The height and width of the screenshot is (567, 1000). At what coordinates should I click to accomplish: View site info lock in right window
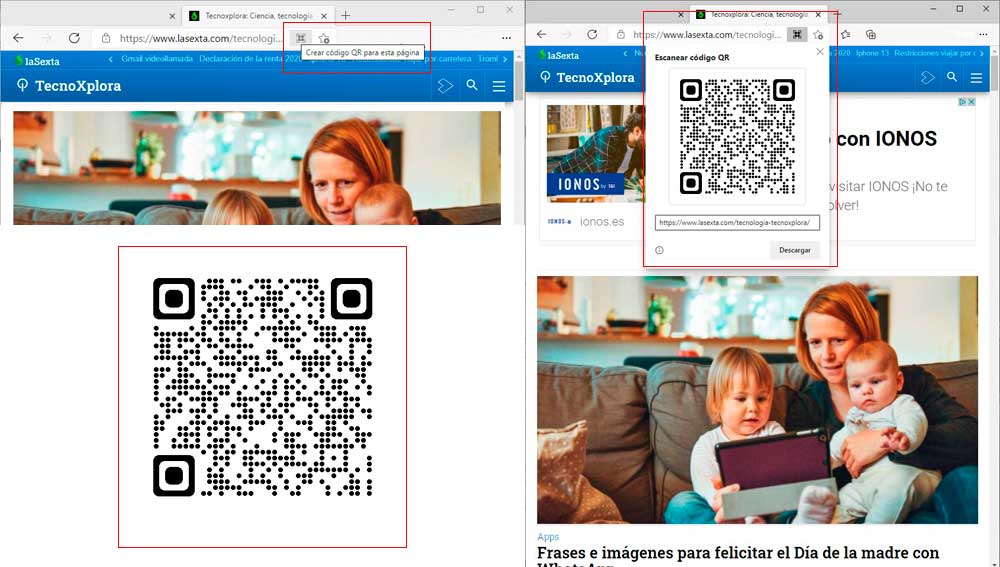click(x=620, y=34)
